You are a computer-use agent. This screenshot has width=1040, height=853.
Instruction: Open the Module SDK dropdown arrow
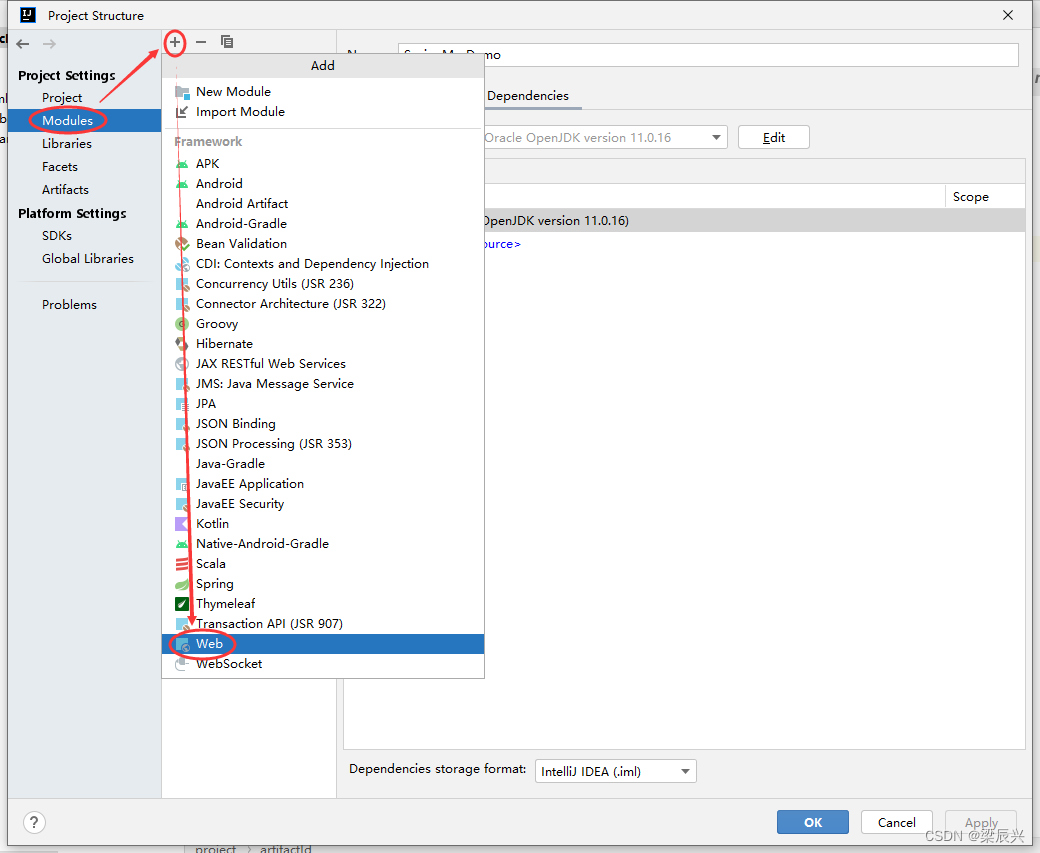(716, 137)
